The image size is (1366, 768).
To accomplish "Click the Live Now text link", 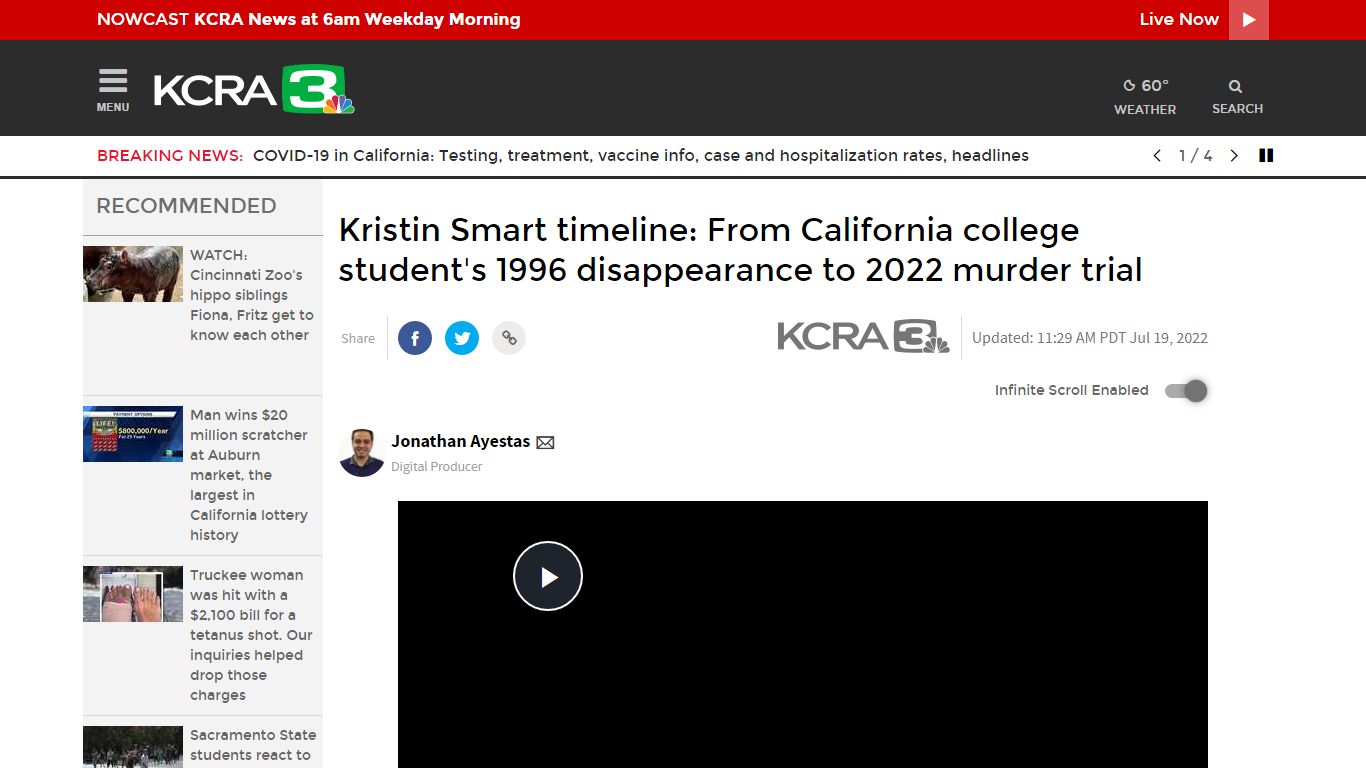I will coord(1179,19).
